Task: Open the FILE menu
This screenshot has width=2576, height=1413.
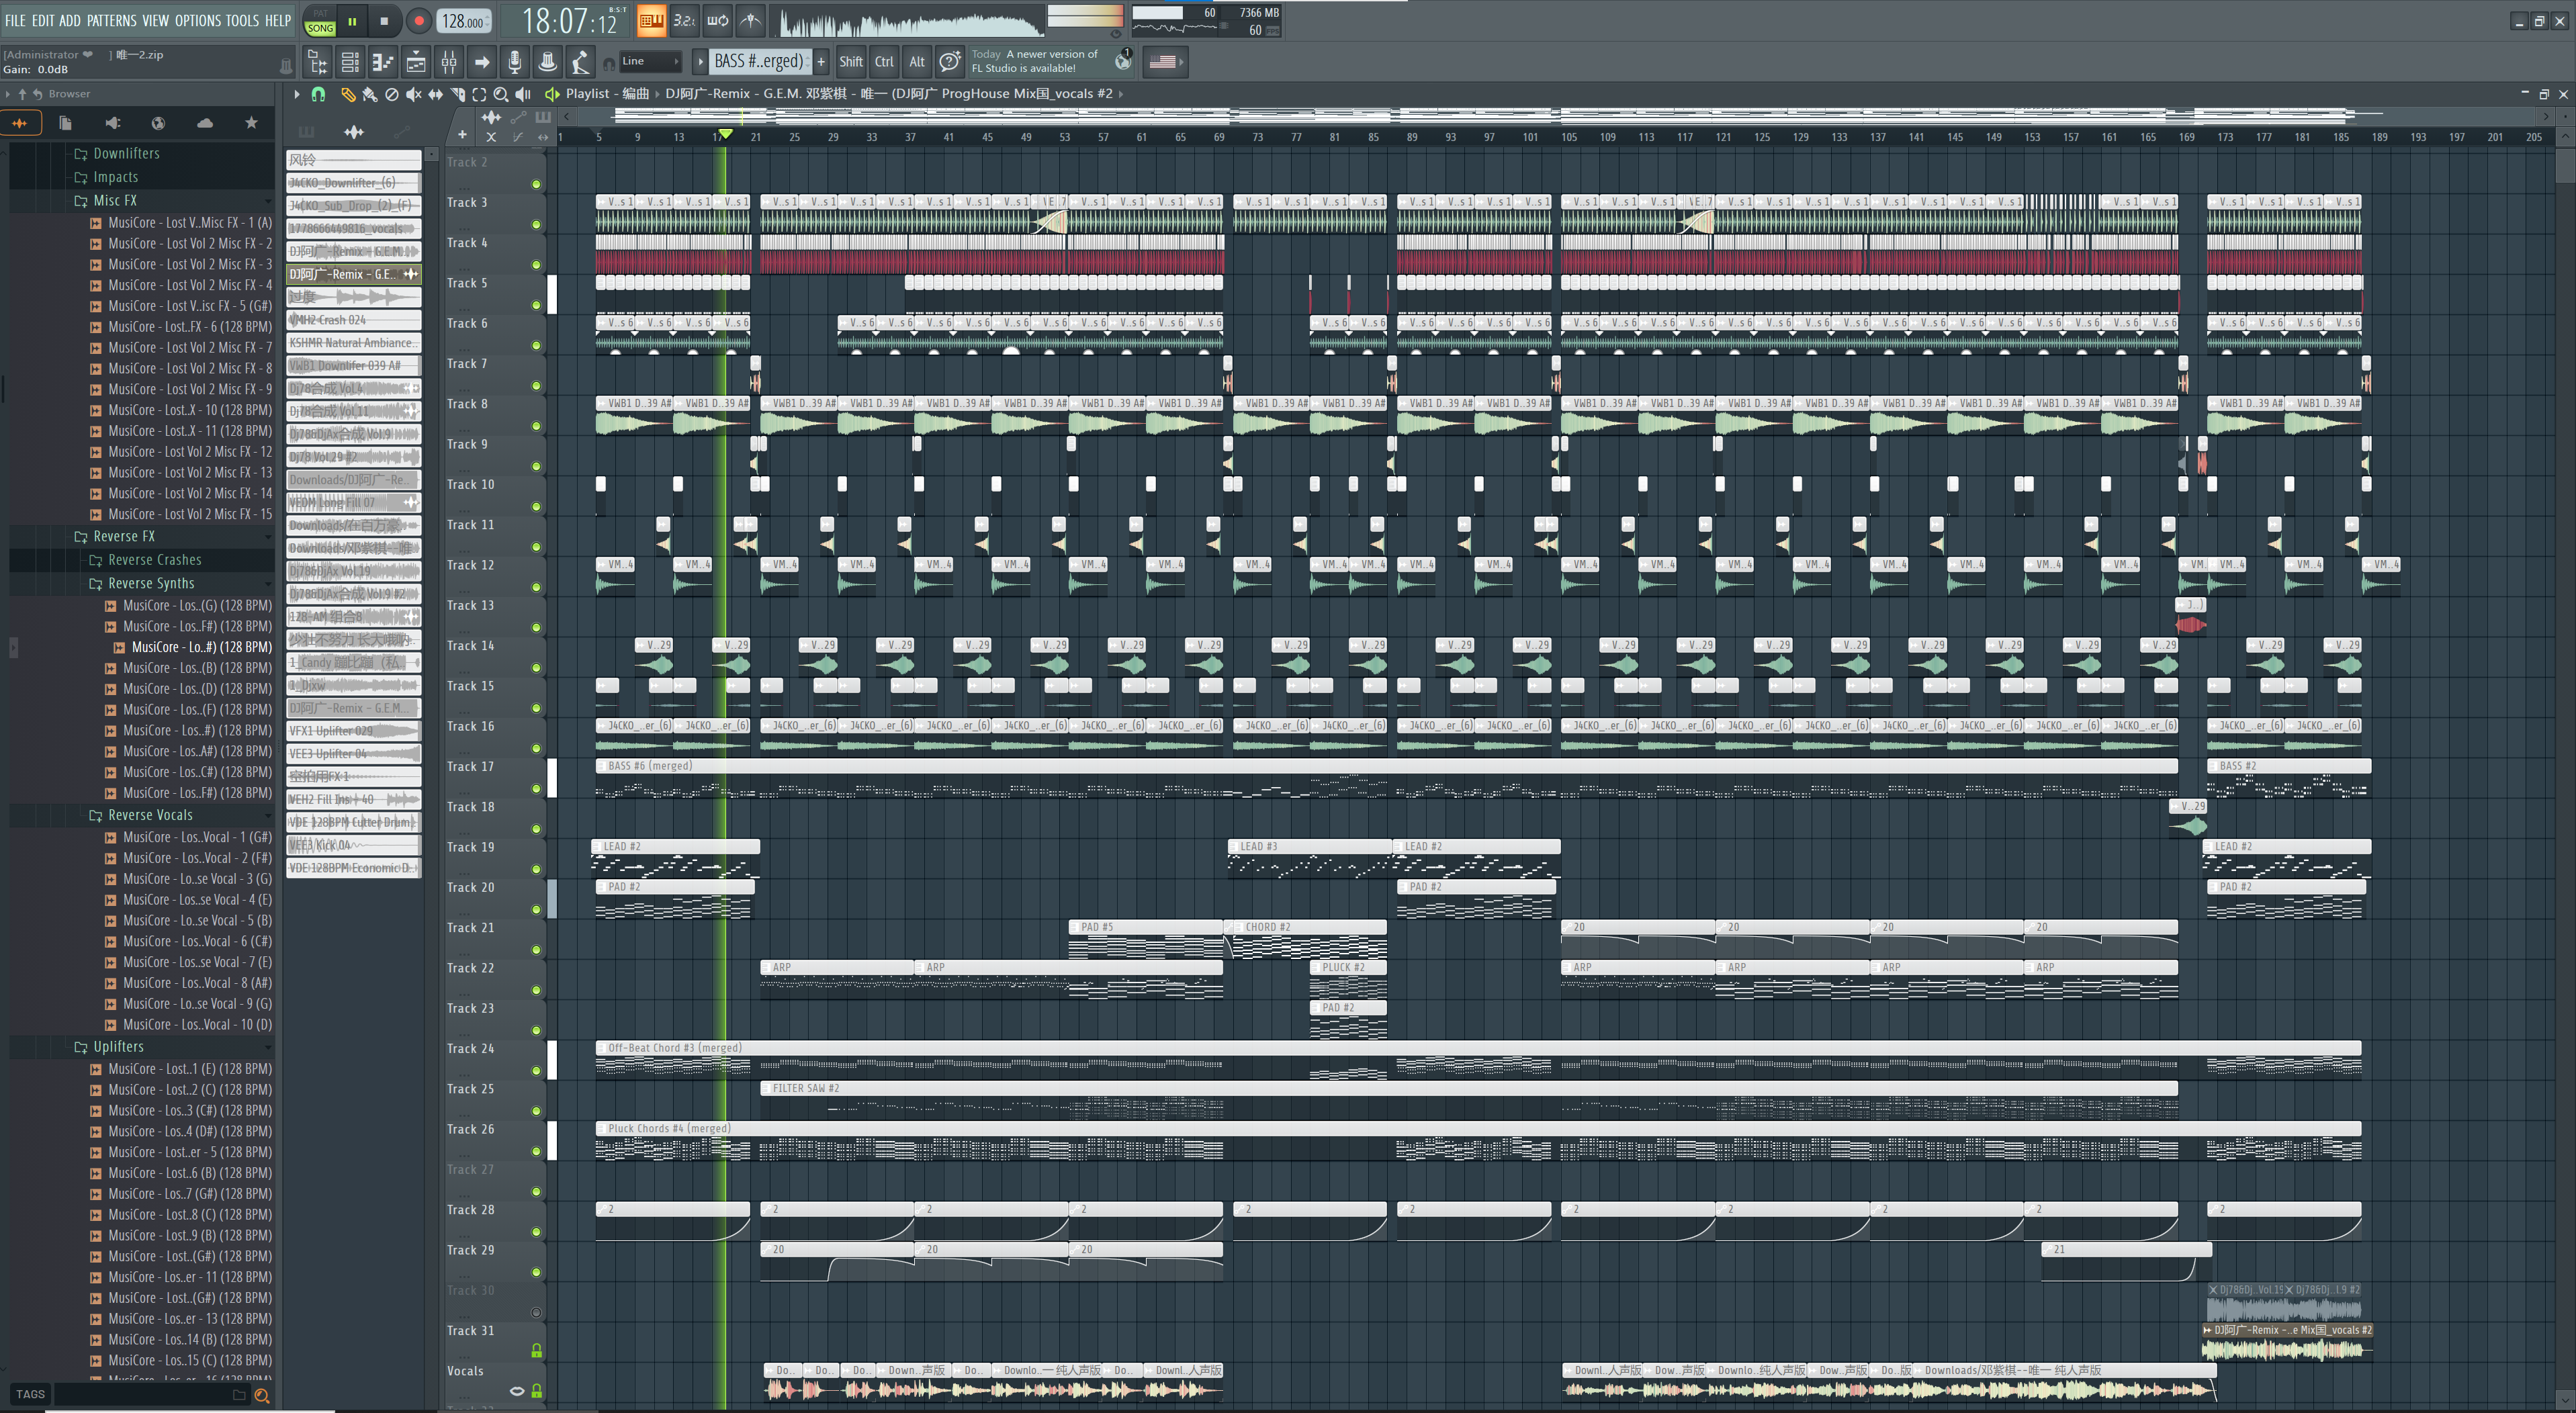Action: click(15, 20)
